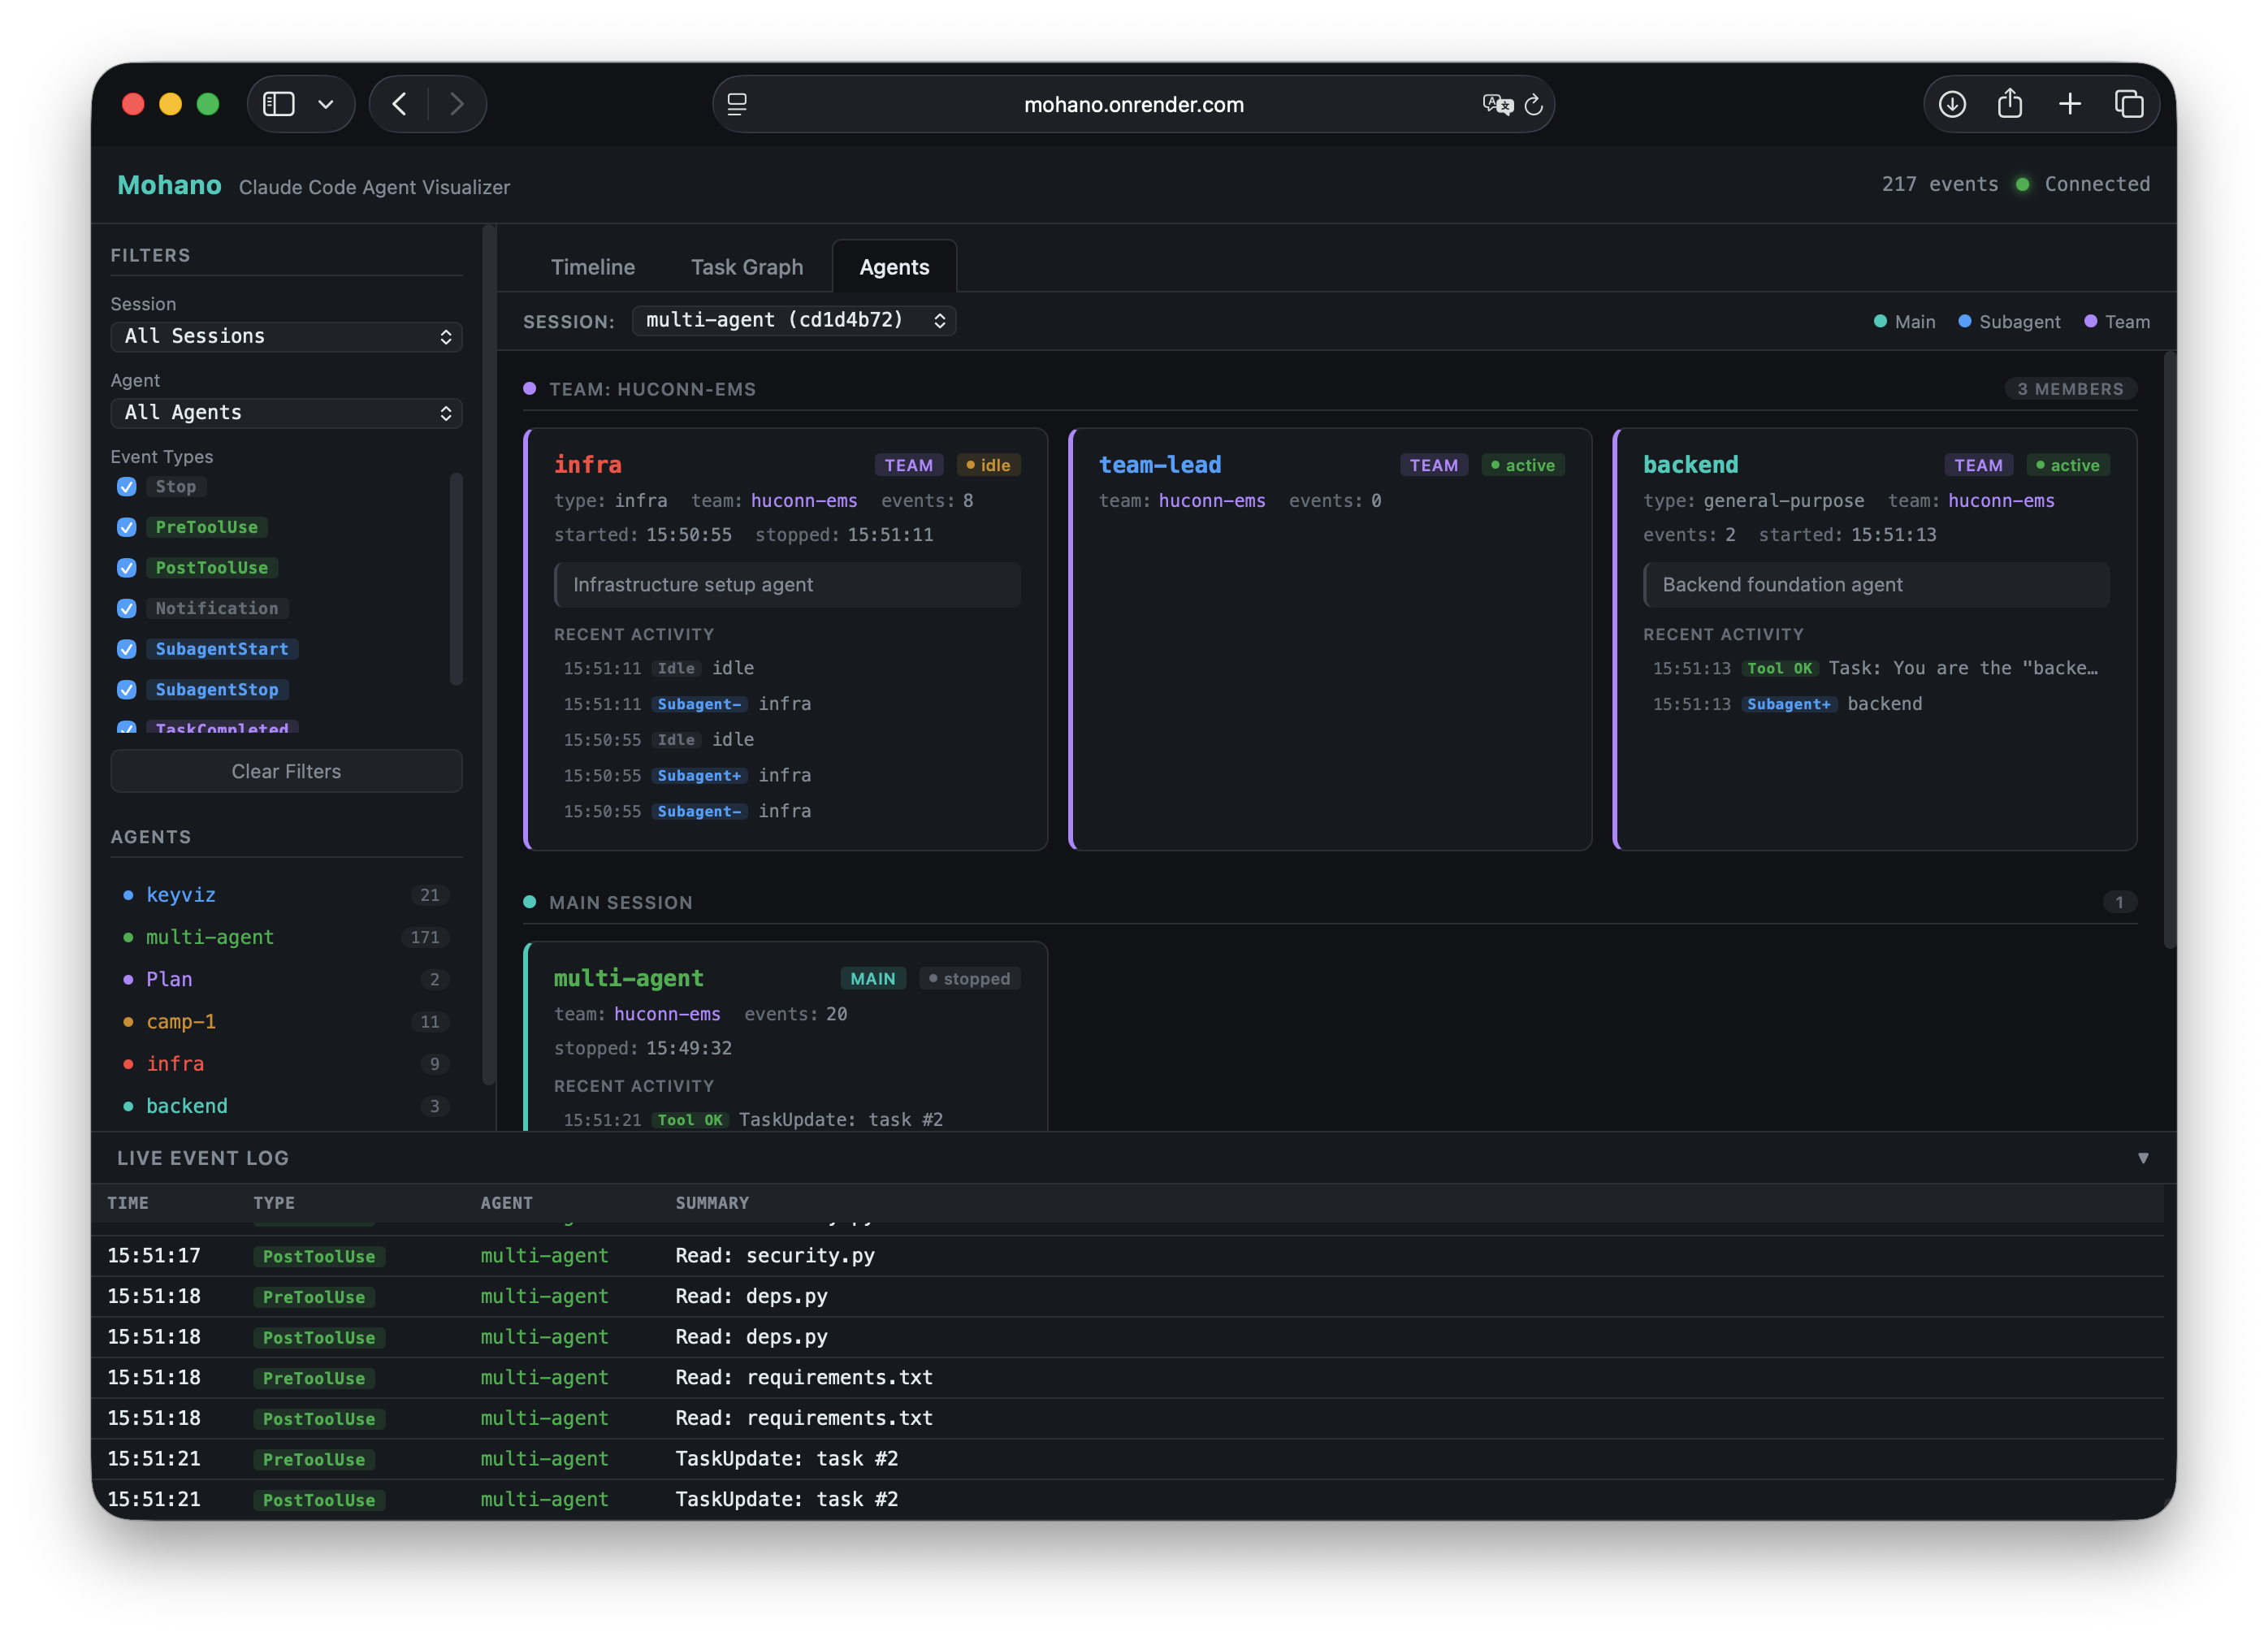Viewport: 2268px width, 1641px height.
Task: Click the Clear Filters button
Action: 286,771
